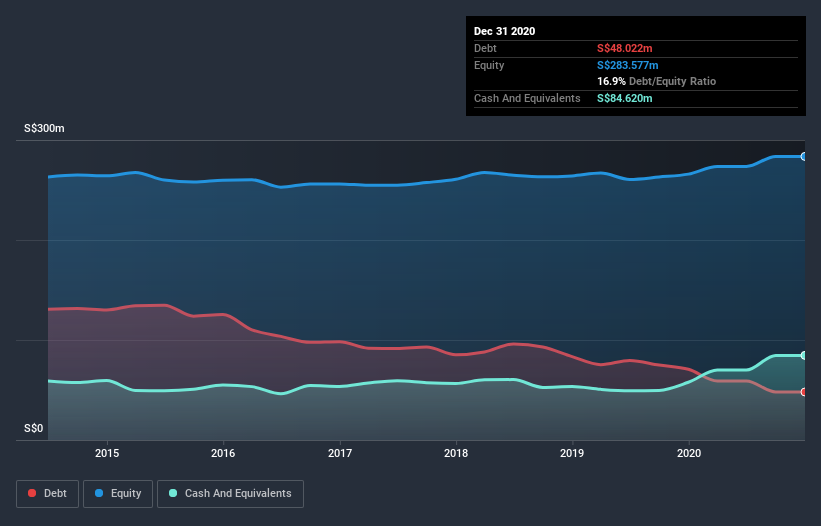Viewport: 821px width, 526px height.
Task: Click the 2016 x-axis label
Action: (x=223, y=453)
